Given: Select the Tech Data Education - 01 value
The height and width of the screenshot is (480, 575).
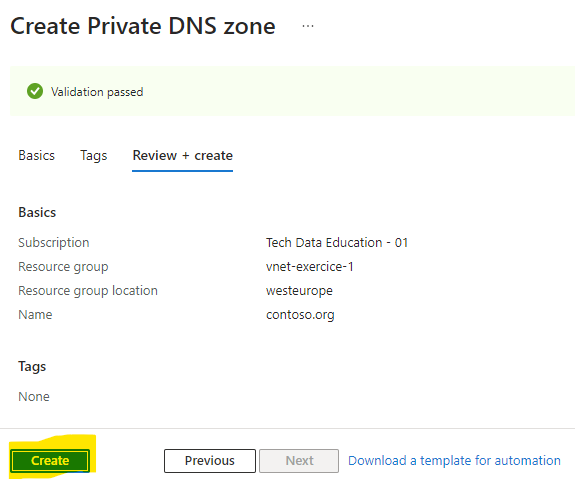Looking at the screenshot, I should [x=337, y=243].
